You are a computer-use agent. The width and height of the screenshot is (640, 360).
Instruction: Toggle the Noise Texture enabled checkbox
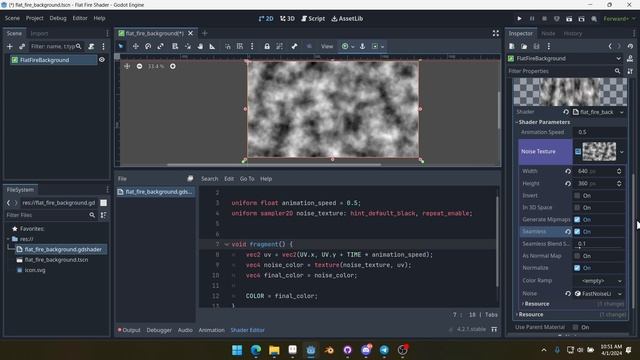[x=578, y=151]
